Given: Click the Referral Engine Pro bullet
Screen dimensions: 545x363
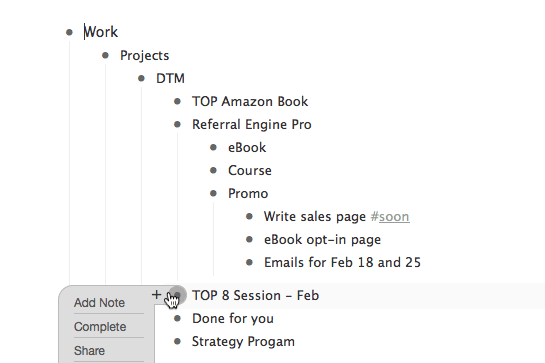Looking at the screenshot, I should pos(177,124).
